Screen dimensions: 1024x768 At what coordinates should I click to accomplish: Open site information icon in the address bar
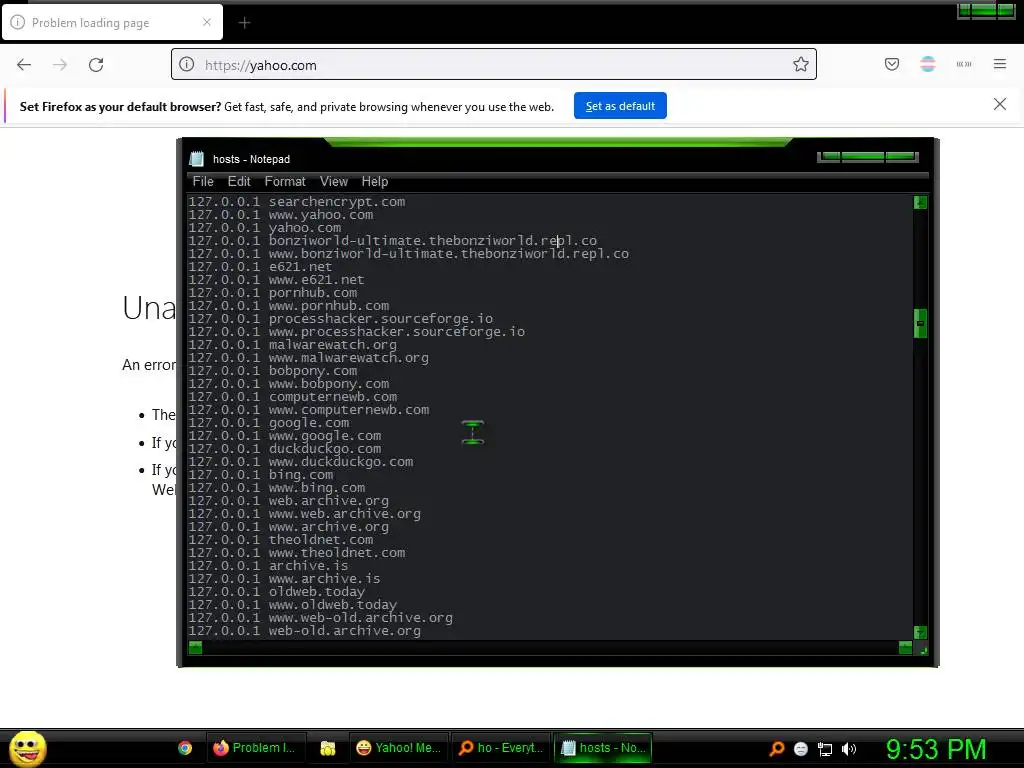point(187,65)
